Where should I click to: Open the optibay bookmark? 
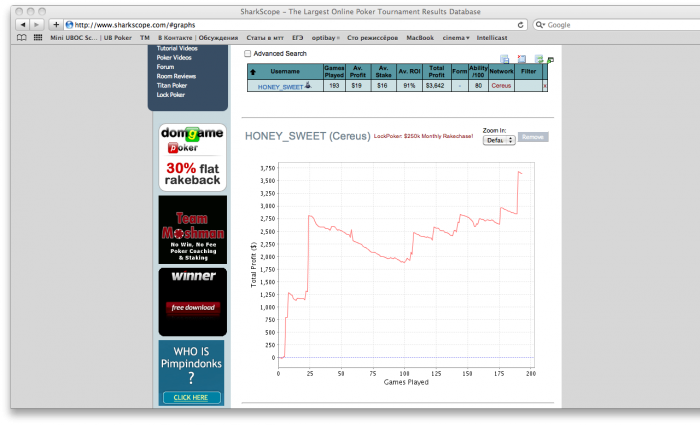[x=325, y=38]
